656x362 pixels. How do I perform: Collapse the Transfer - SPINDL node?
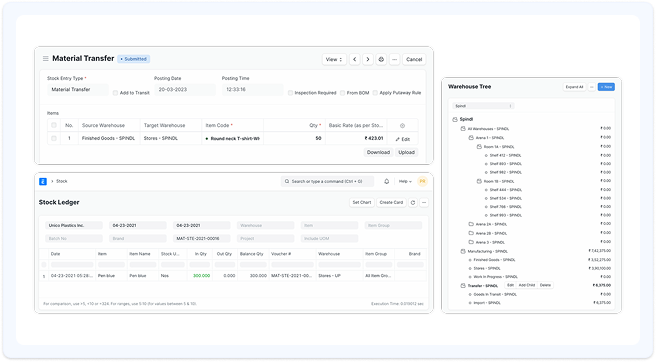(463, 286)
